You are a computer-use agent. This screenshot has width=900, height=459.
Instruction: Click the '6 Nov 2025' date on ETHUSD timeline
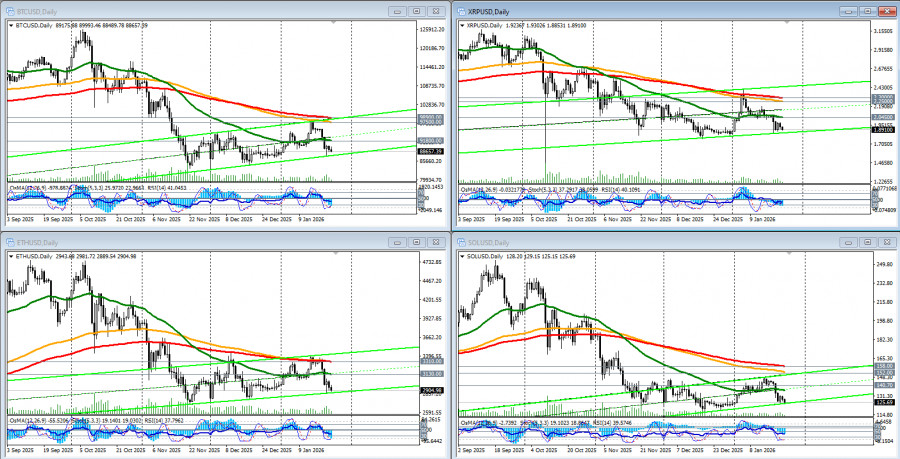168,451
